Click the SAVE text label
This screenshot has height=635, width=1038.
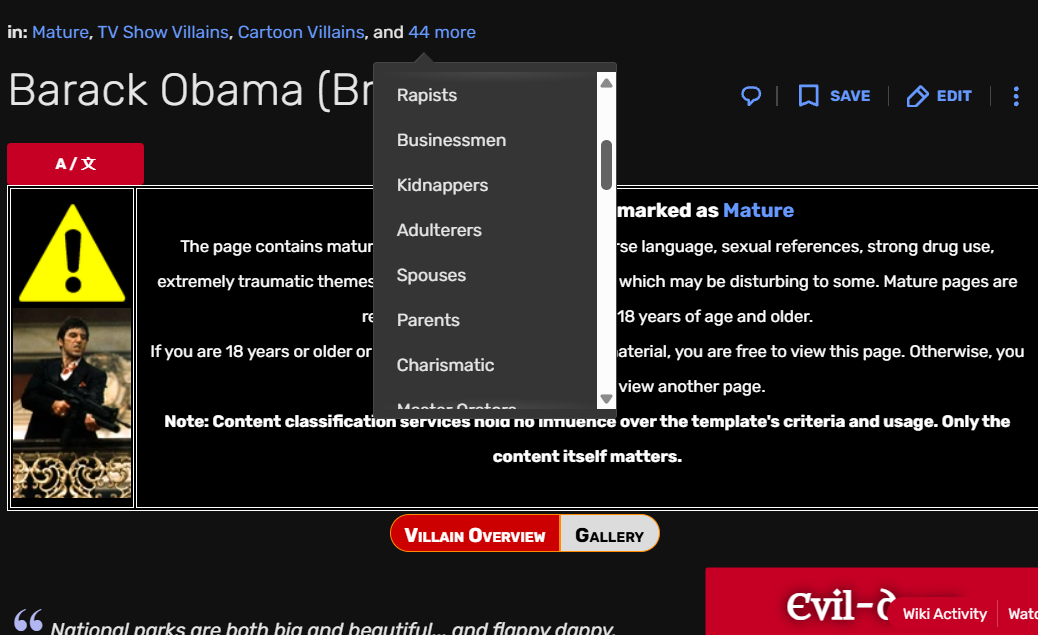point(850,96)
